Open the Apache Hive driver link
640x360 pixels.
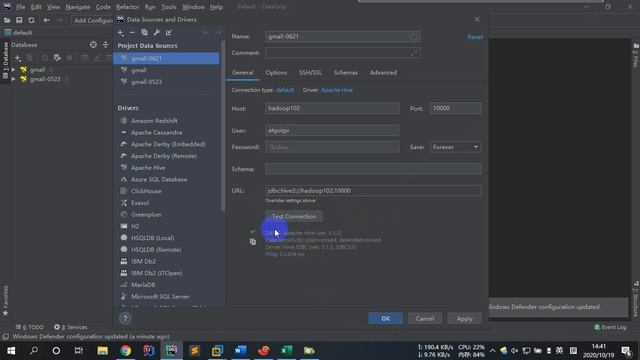[x=337, y=90]
